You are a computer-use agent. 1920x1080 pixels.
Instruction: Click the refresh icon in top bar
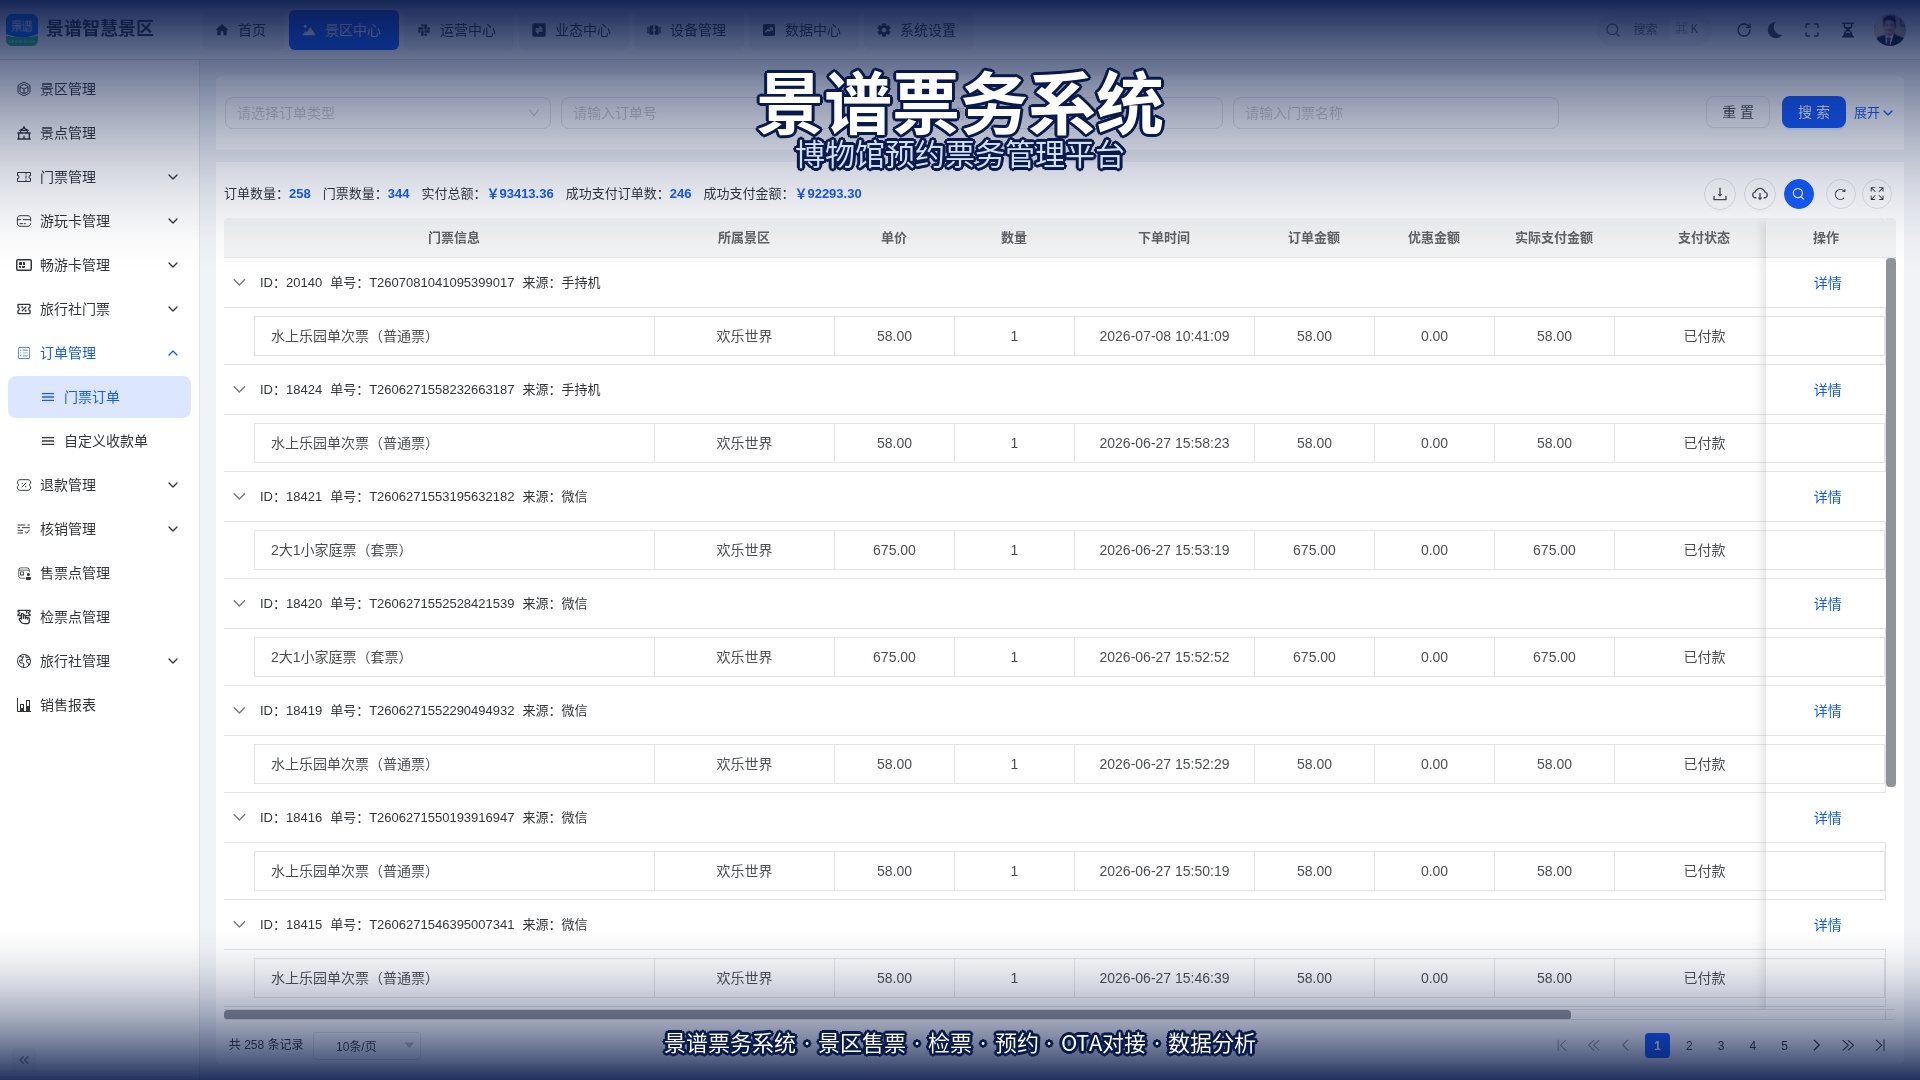pos(1744,30)
